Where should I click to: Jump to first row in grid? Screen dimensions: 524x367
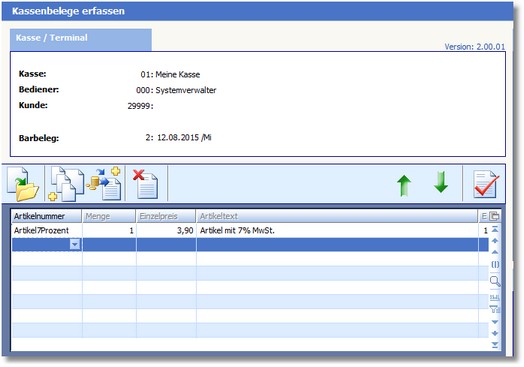pos(495,229)
